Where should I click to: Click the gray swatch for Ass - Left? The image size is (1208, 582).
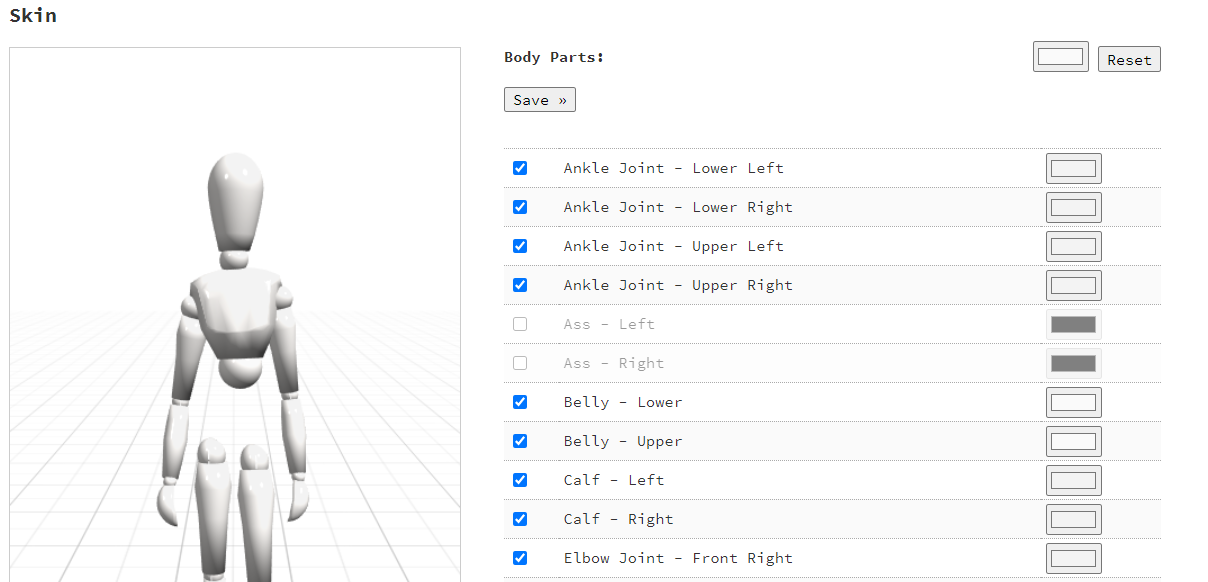[x=1073, y=324]
